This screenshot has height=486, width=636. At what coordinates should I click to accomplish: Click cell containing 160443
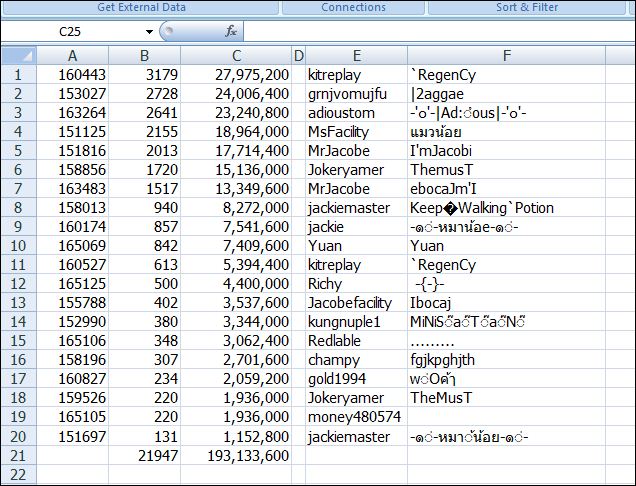73,75
